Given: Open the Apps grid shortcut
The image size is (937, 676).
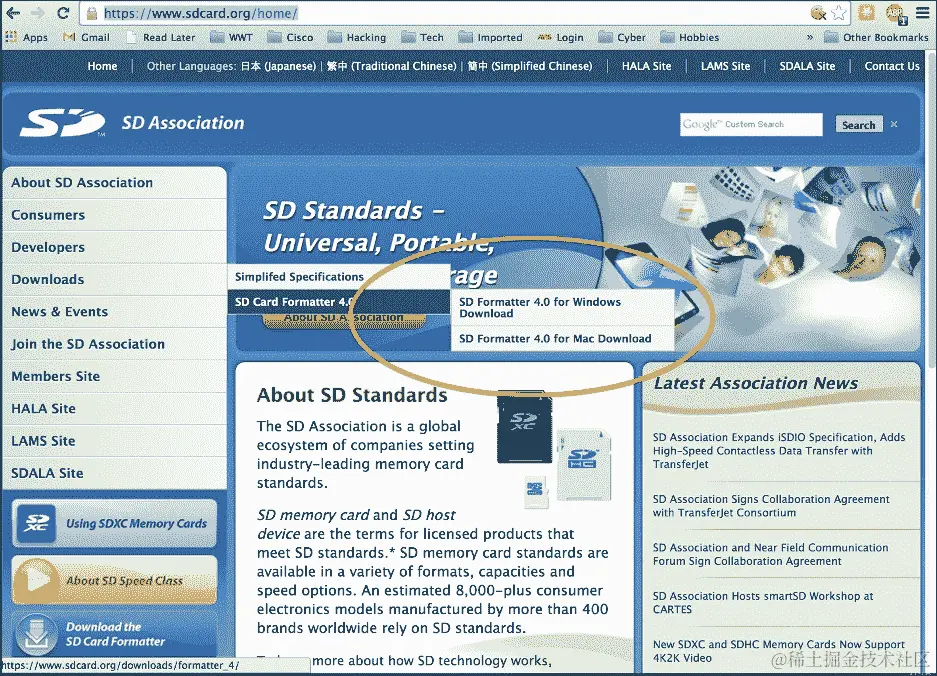Looking at the screenshot, I should point(27,37).
